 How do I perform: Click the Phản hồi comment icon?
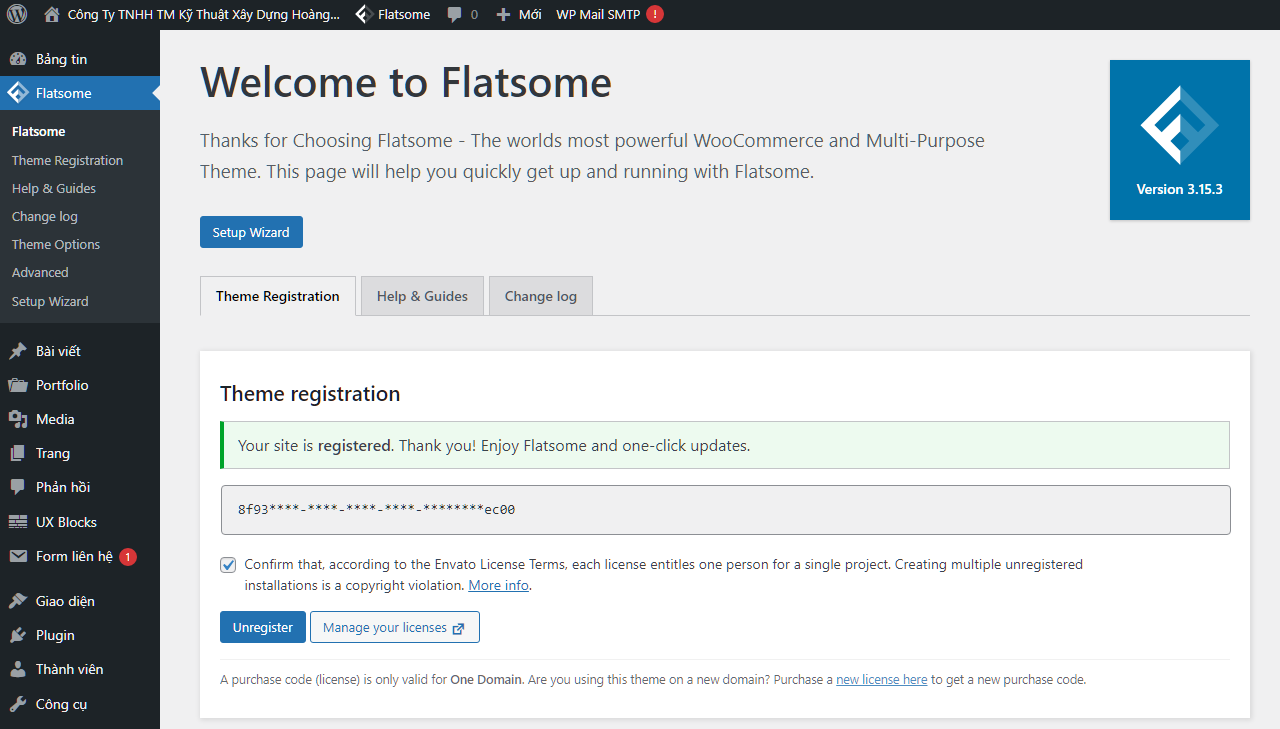(x=17, y=487)
